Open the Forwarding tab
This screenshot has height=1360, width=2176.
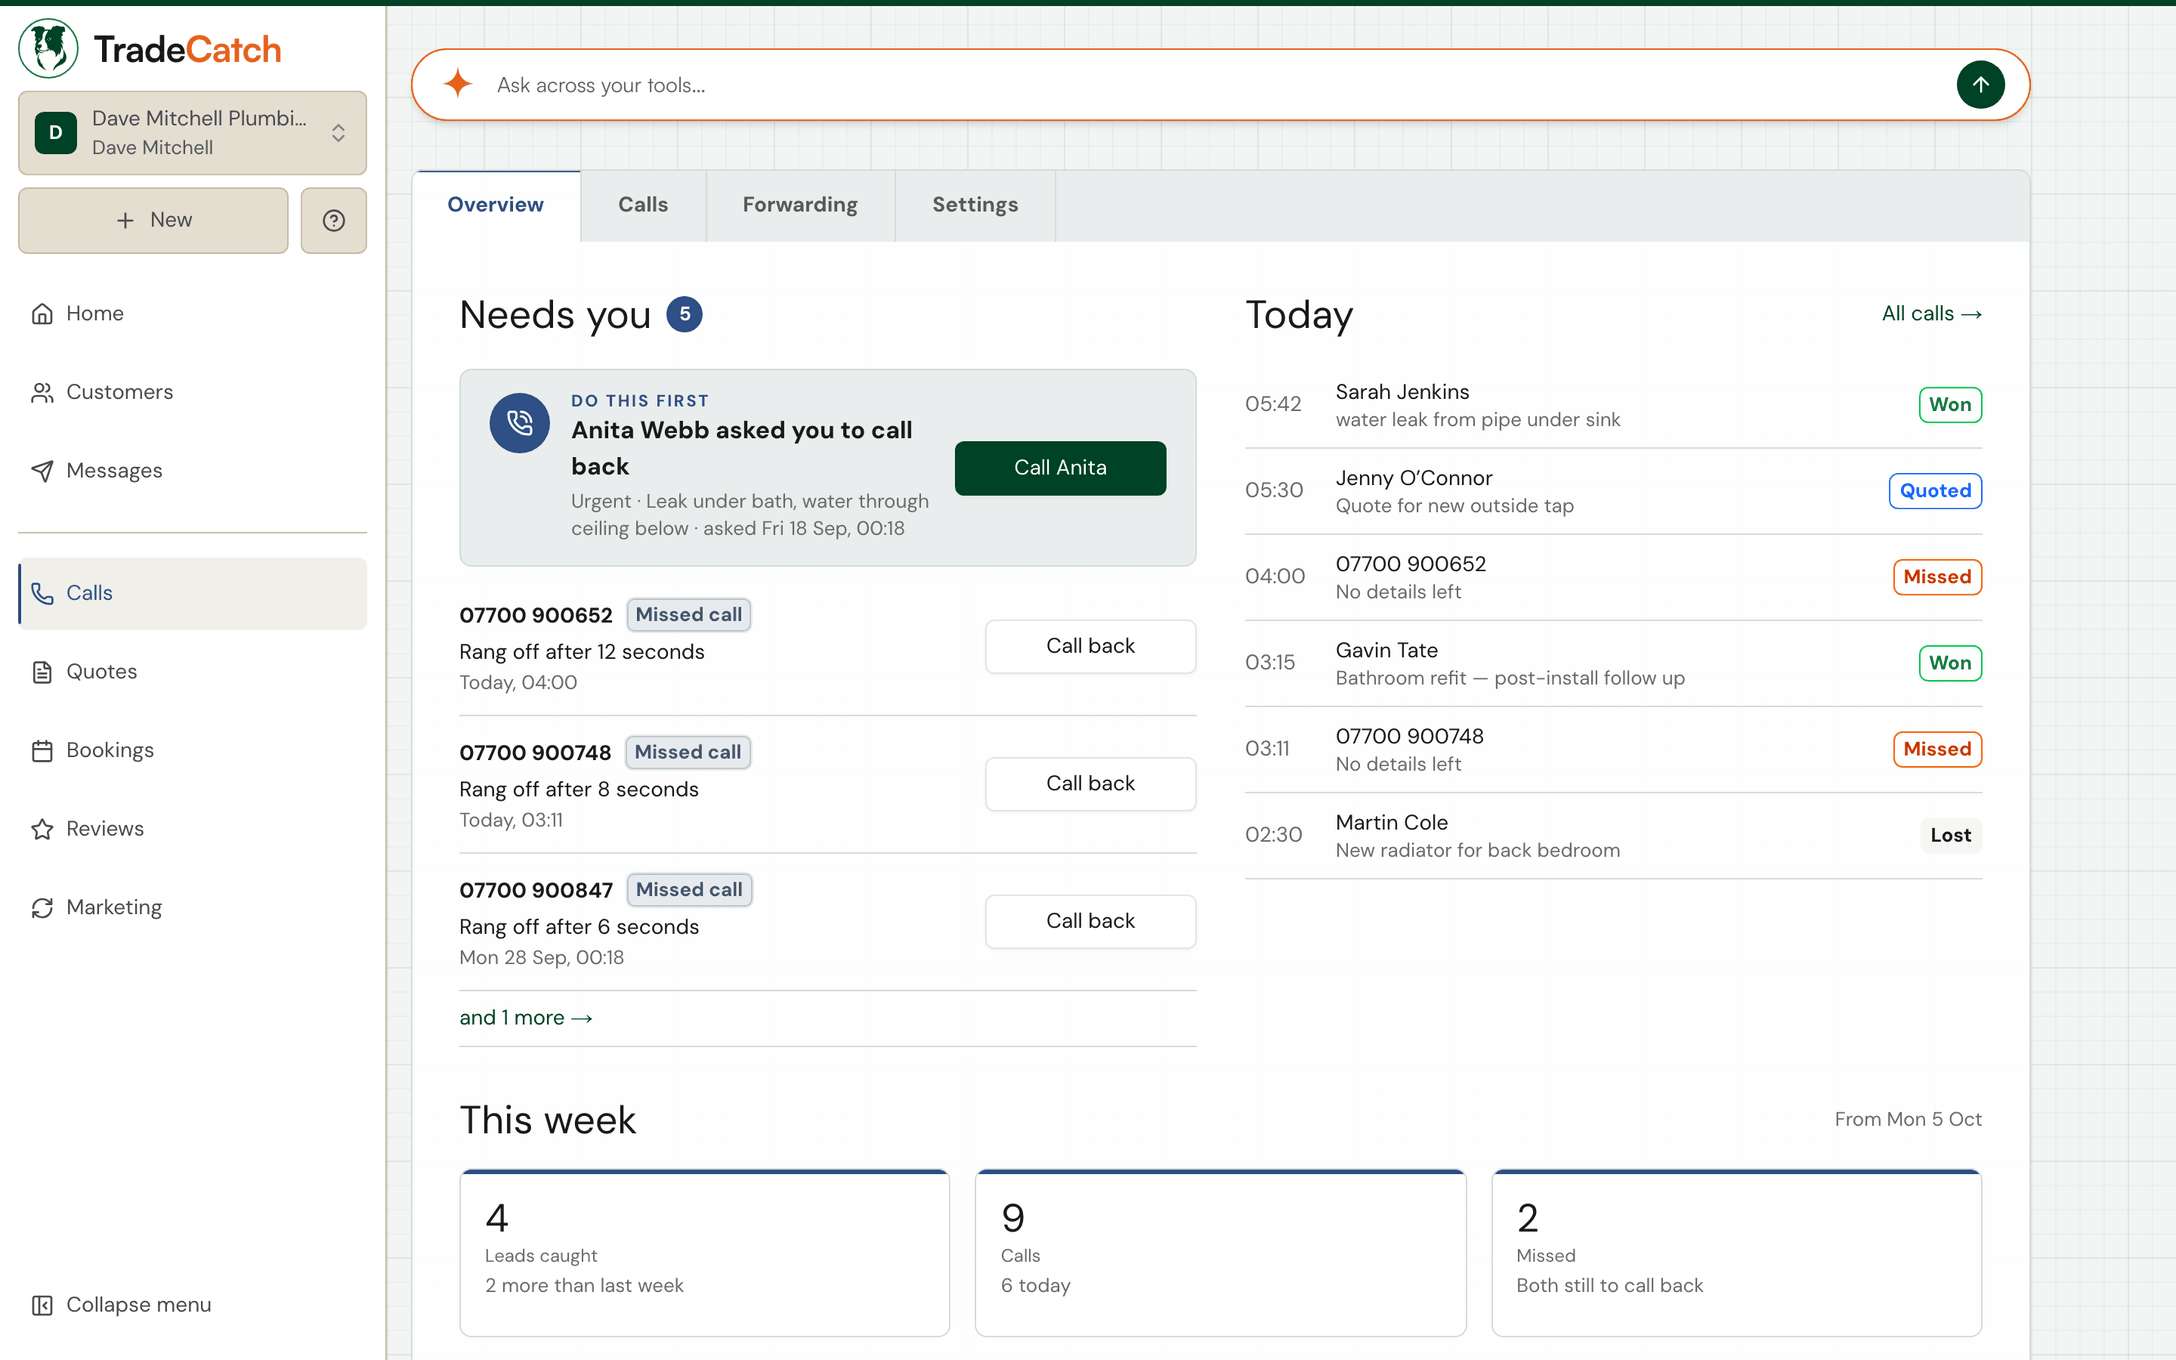click(x=800, y=205)
